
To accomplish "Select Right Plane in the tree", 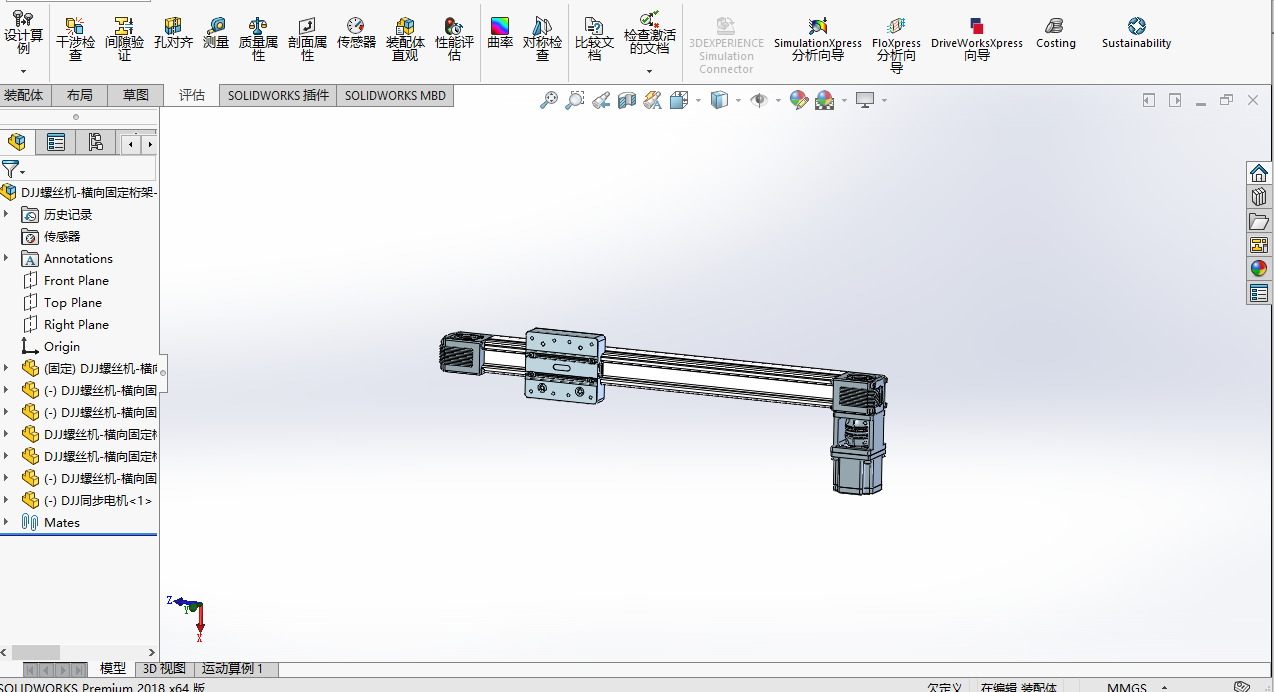I will click(76, 324).
